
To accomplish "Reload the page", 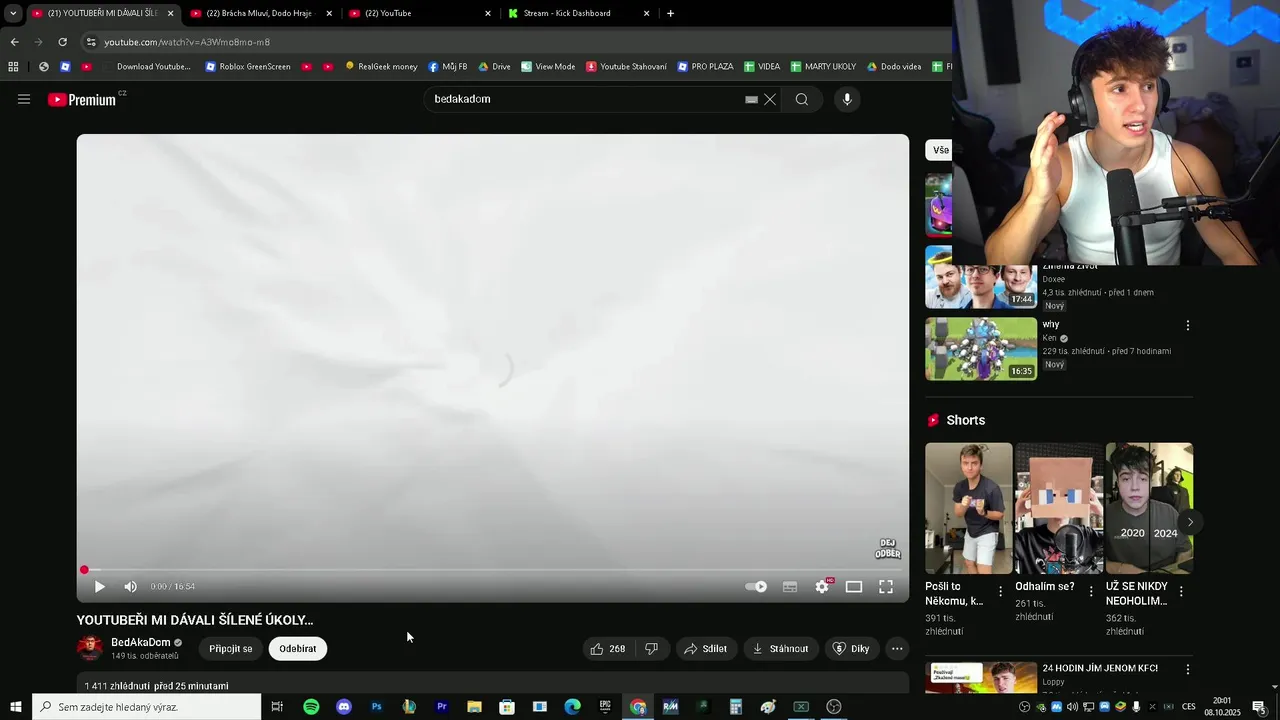I will click(62, 42).
